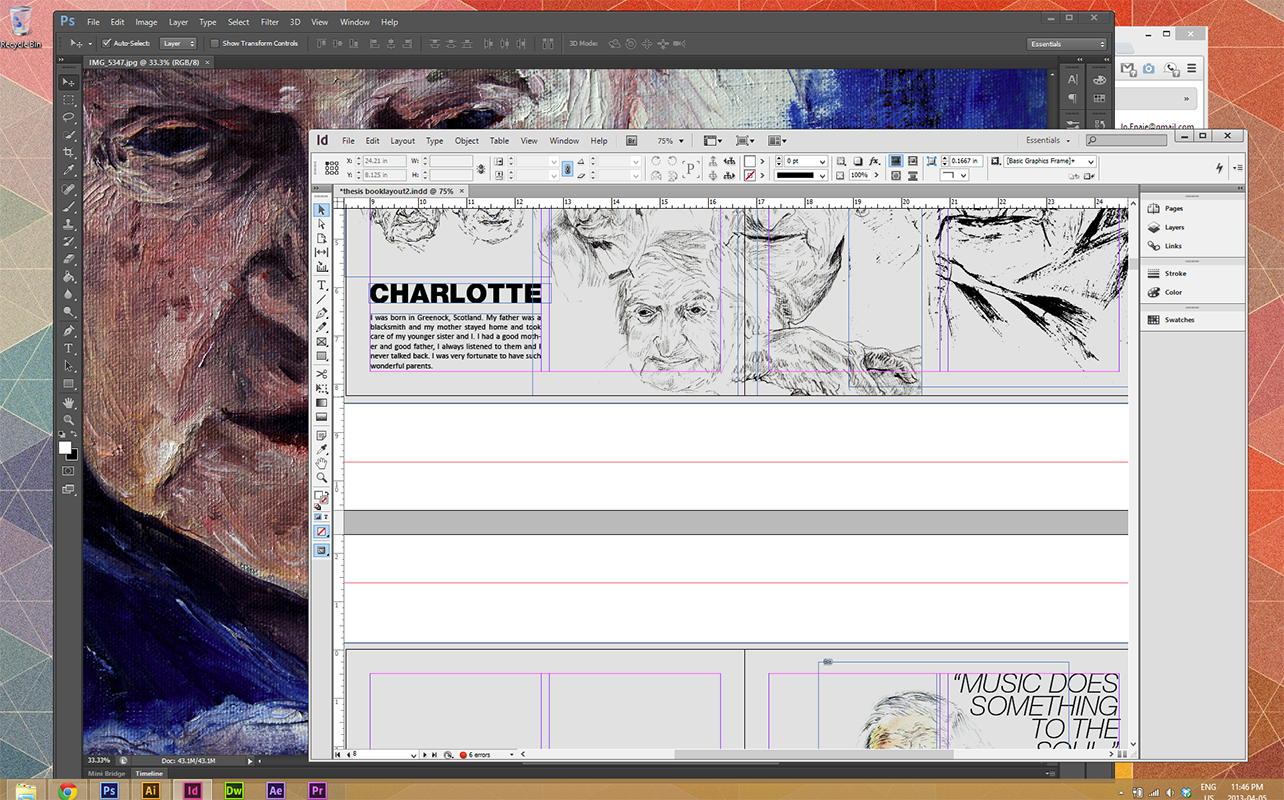
Task: Open InDesign Object menu
Action: (467, 141)
